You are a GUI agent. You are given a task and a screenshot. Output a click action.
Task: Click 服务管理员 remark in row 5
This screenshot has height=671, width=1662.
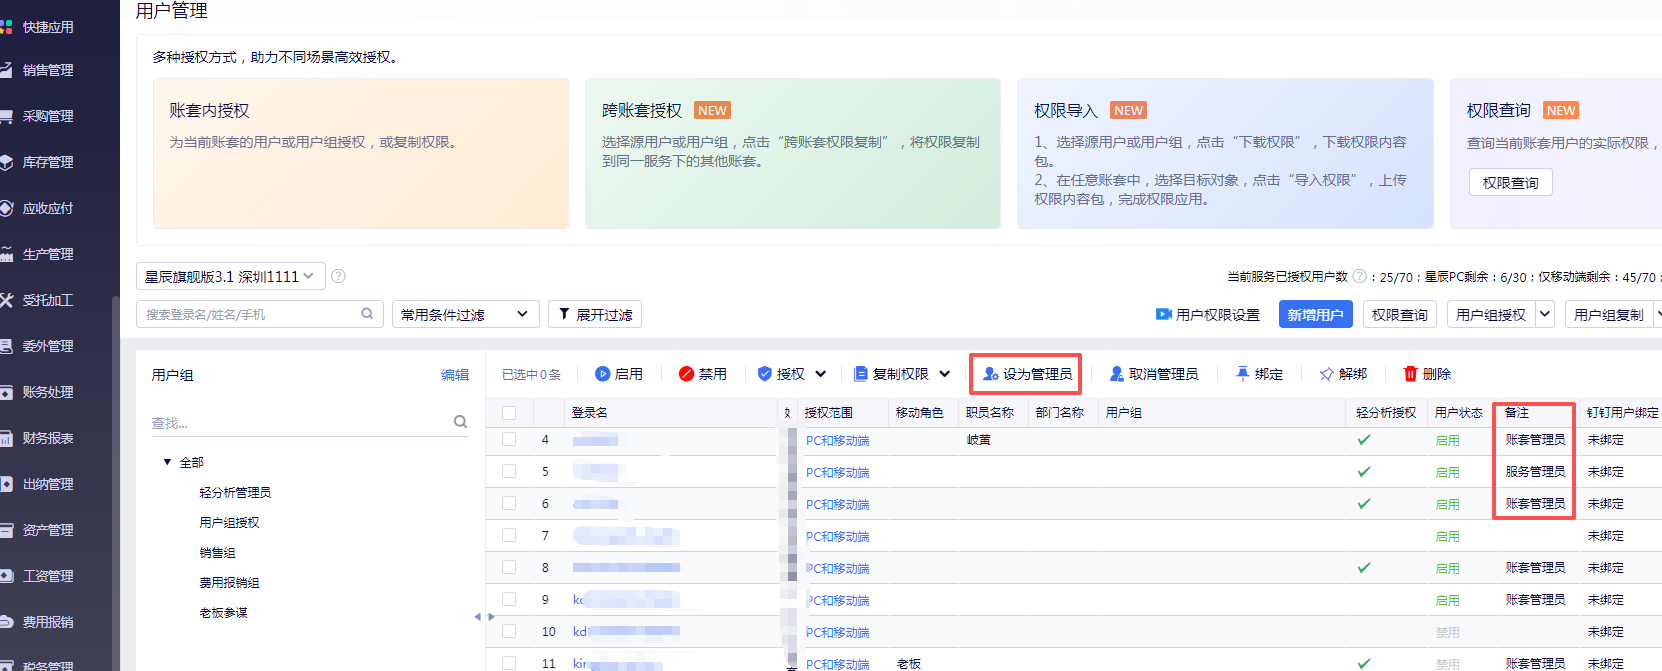pos(1535,472)
